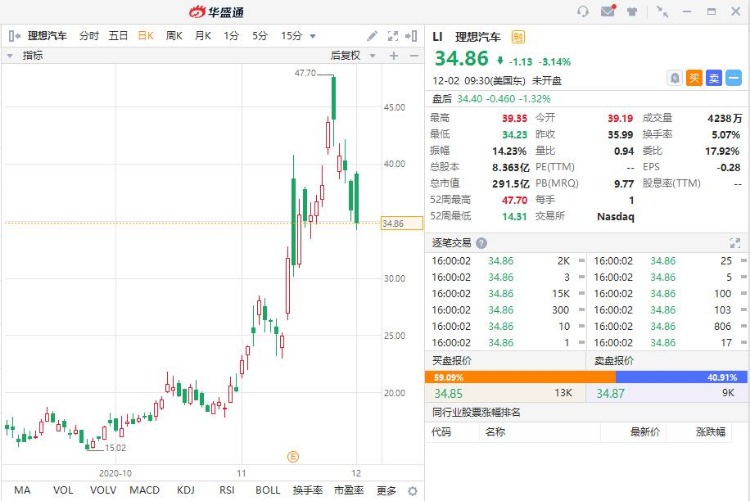
Task: Open the messages envelope icon
Action: (607, 11)
